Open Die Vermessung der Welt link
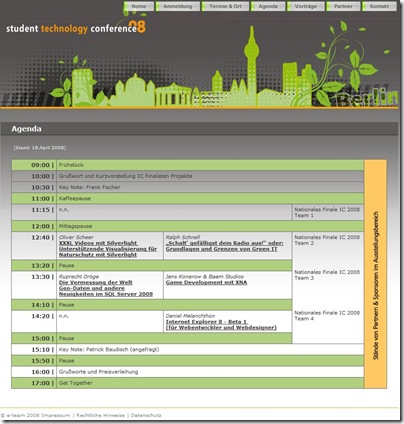Viewport: 404px width, 424px height. 96,282
